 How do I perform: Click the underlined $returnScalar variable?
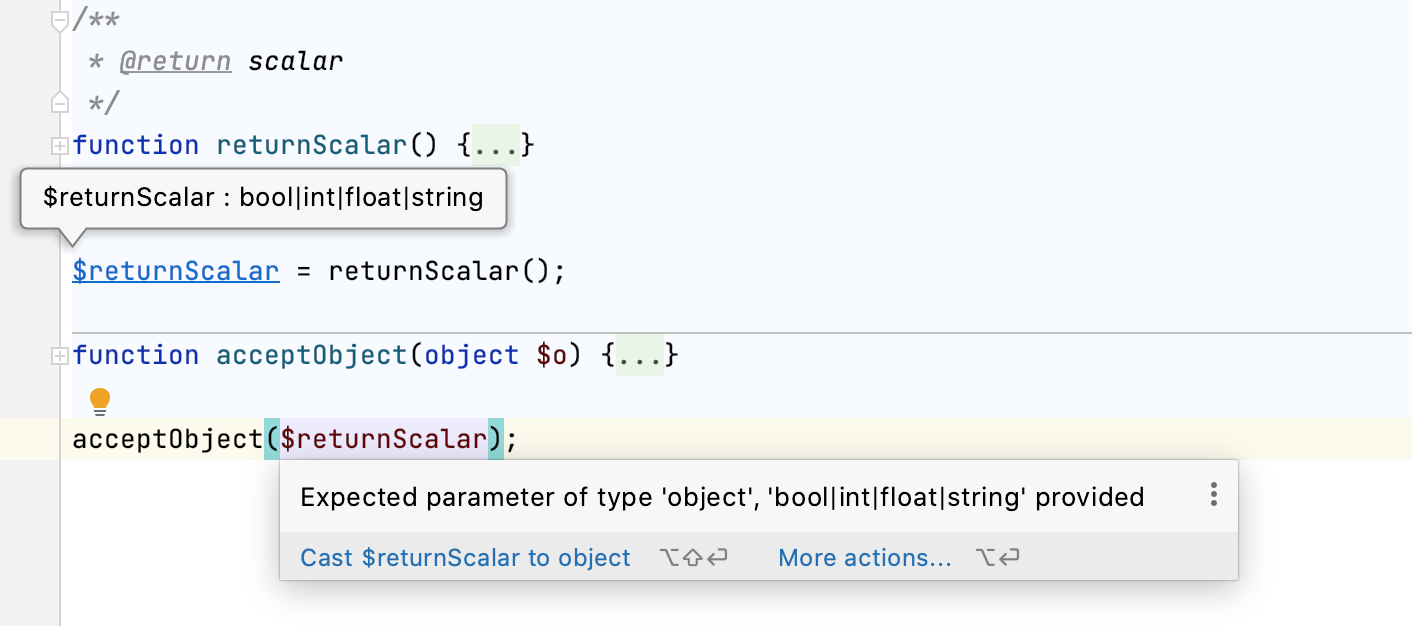176,271
